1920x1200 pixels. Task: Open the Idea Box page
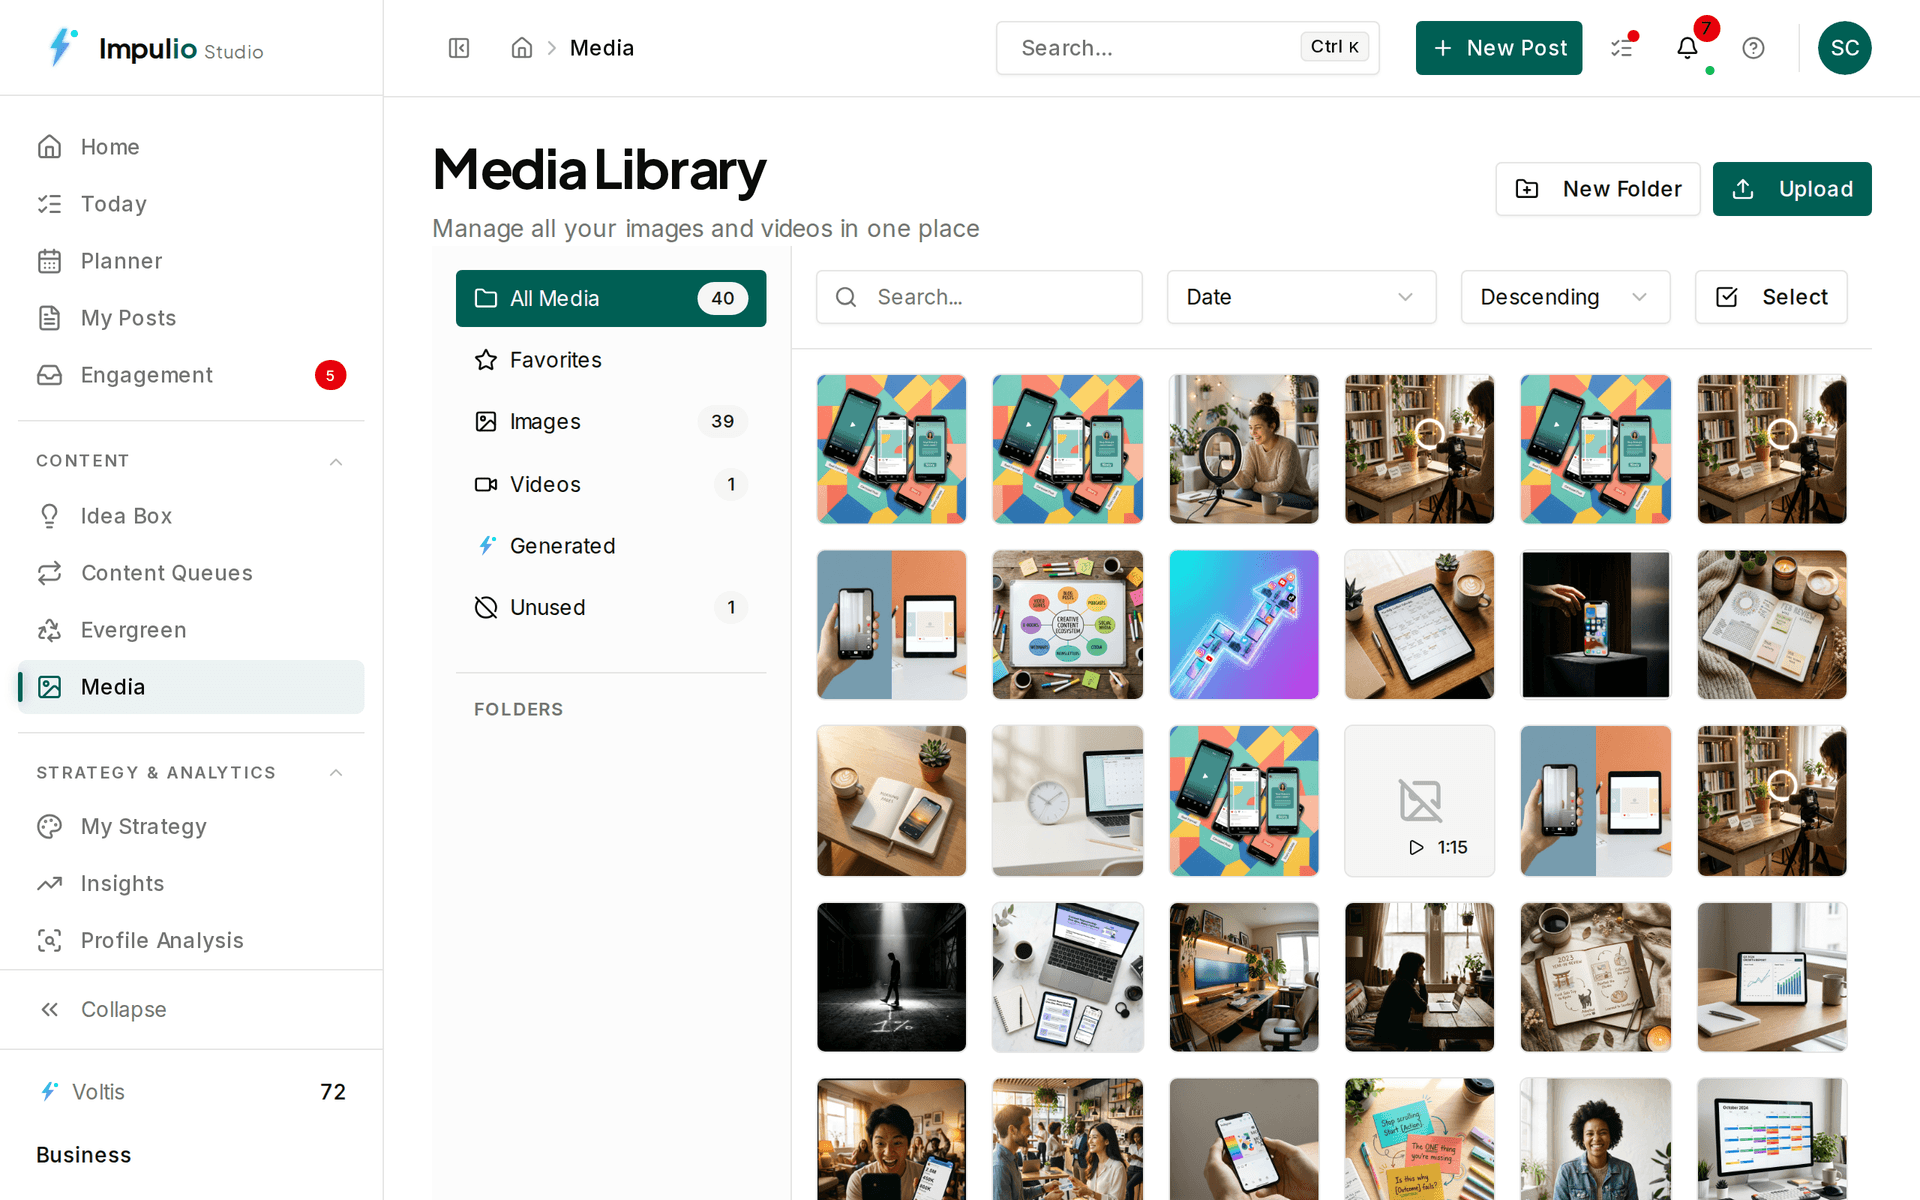(x=191, y=516)
